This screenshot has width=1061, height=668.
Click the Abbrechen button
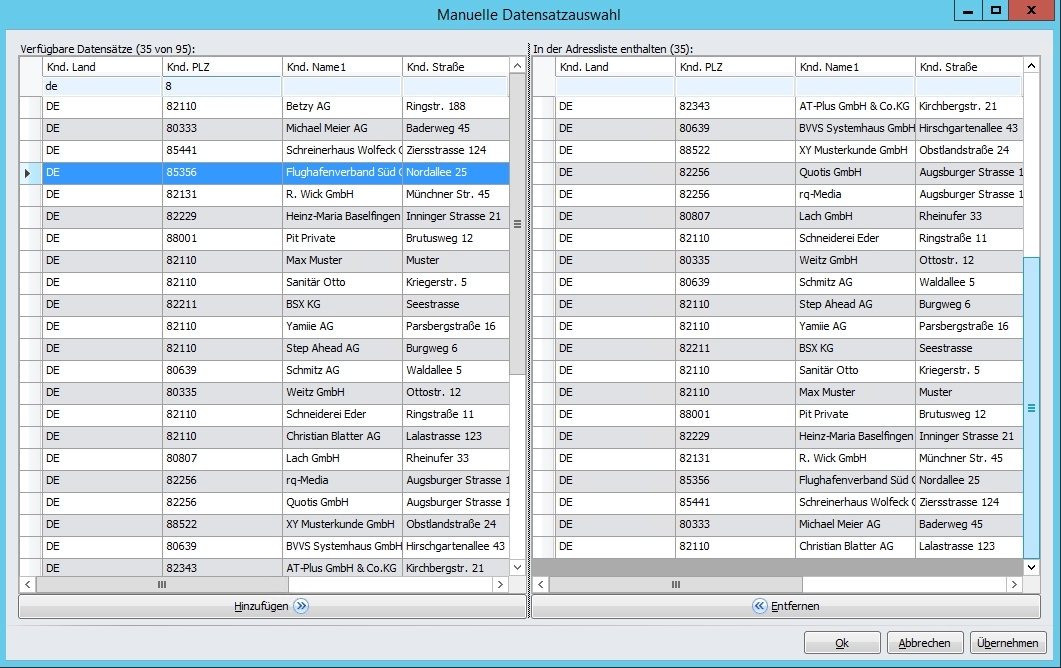click(x=924, y=643)
